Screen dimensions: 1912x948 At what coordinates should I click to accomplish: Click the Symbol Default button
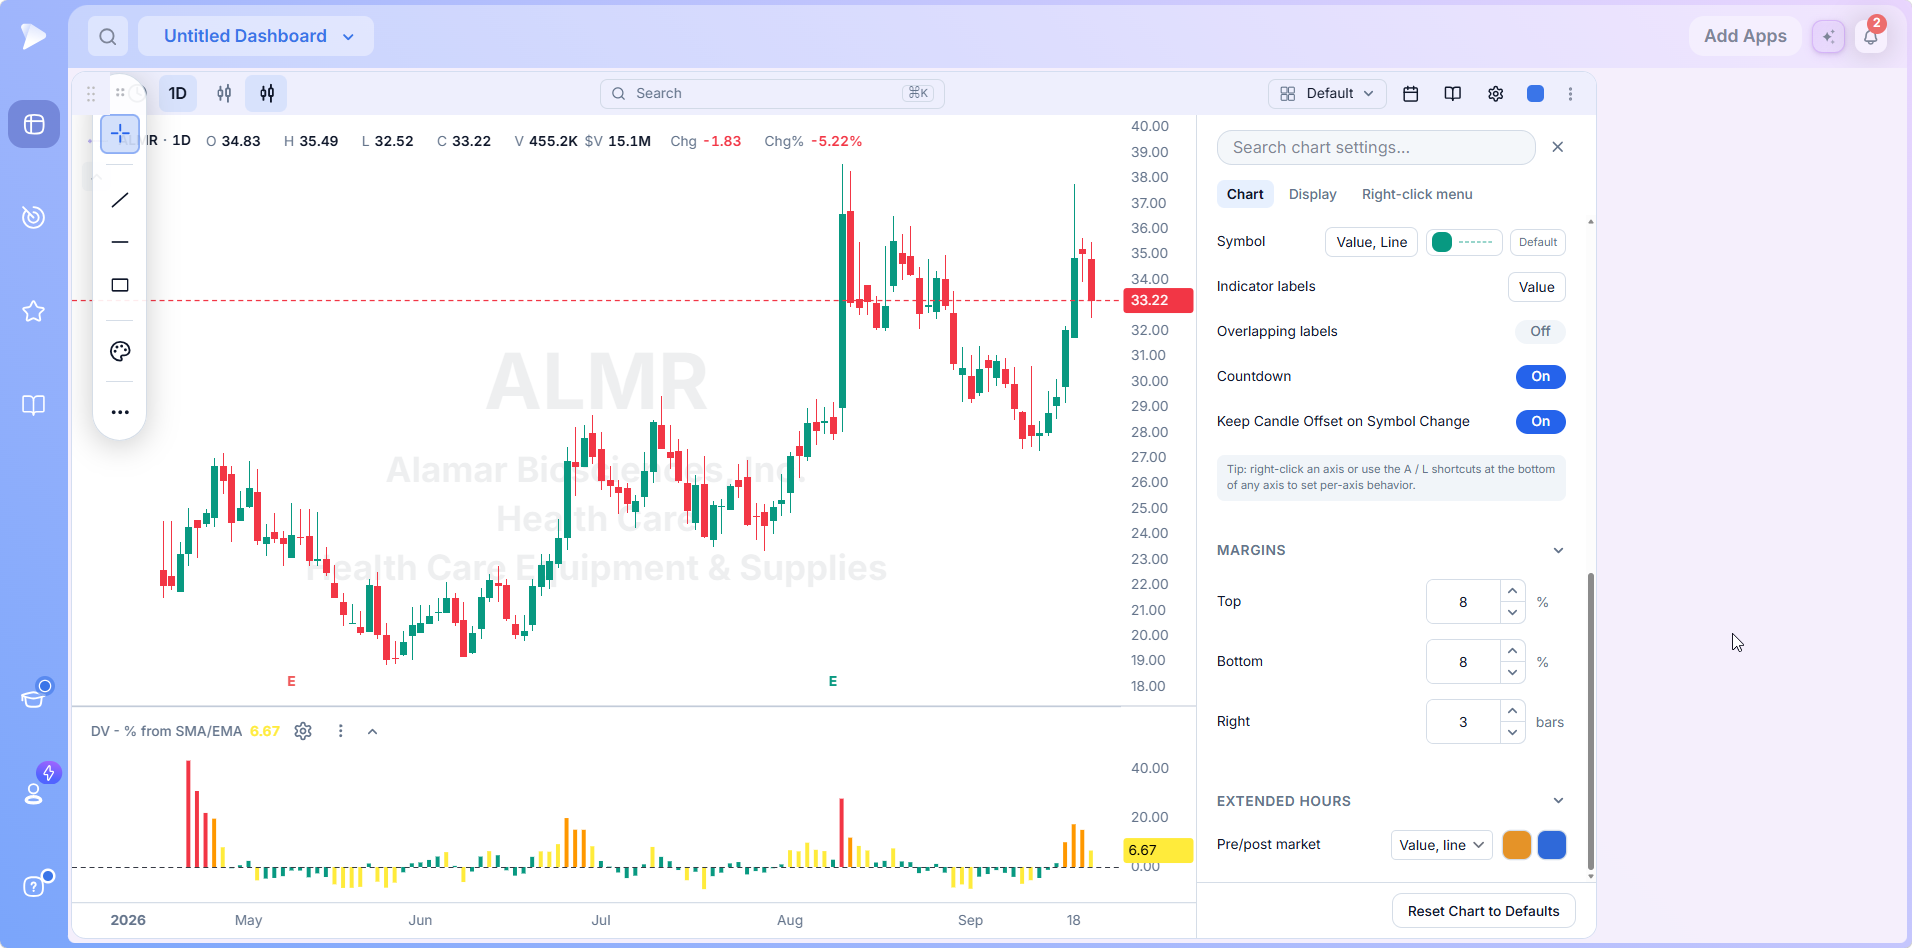[1537, 242]
